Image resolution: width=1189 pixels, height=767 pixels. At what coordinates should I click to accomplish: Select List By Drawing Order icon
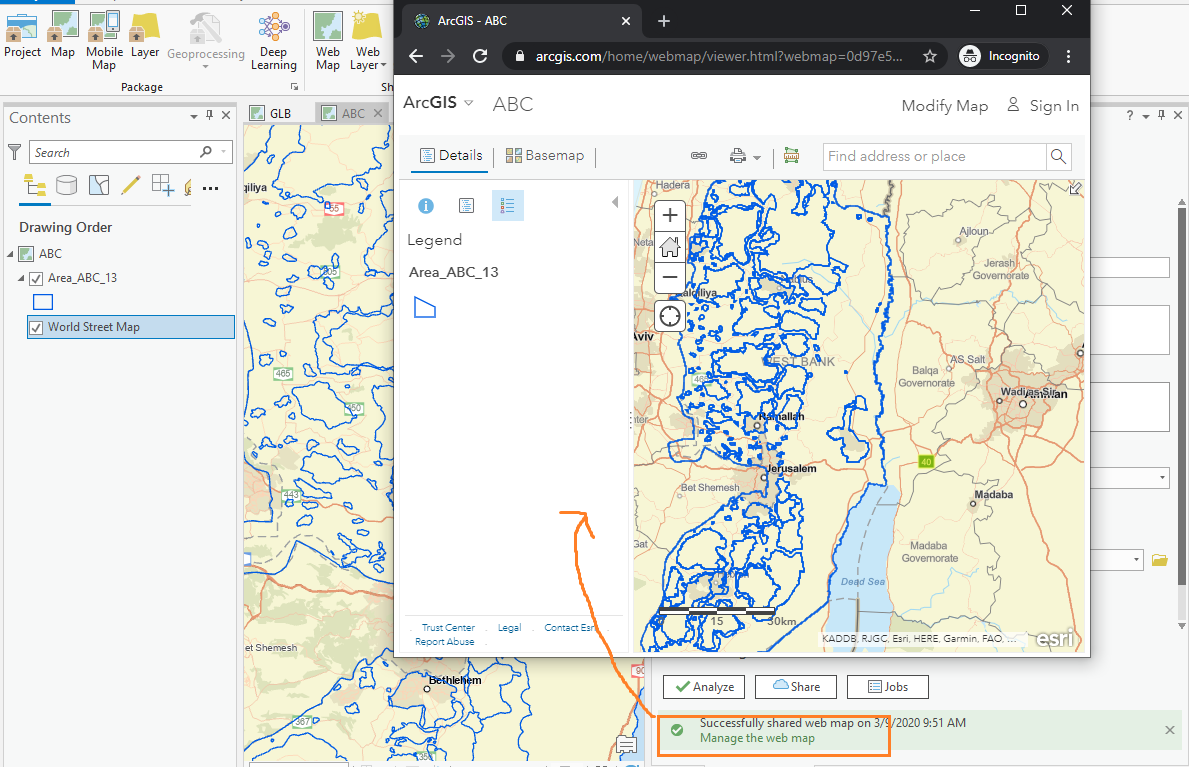coord(34,185)
